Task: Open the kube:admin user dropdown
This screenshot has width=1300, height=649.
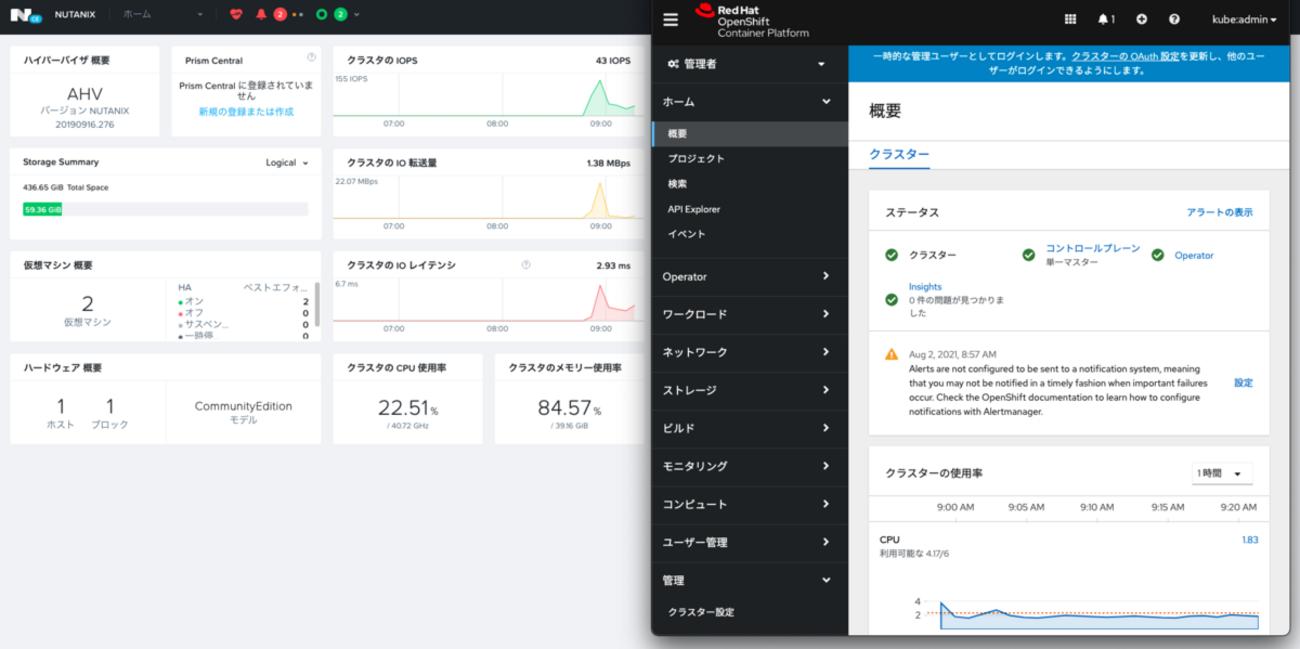Action: 1244,19
